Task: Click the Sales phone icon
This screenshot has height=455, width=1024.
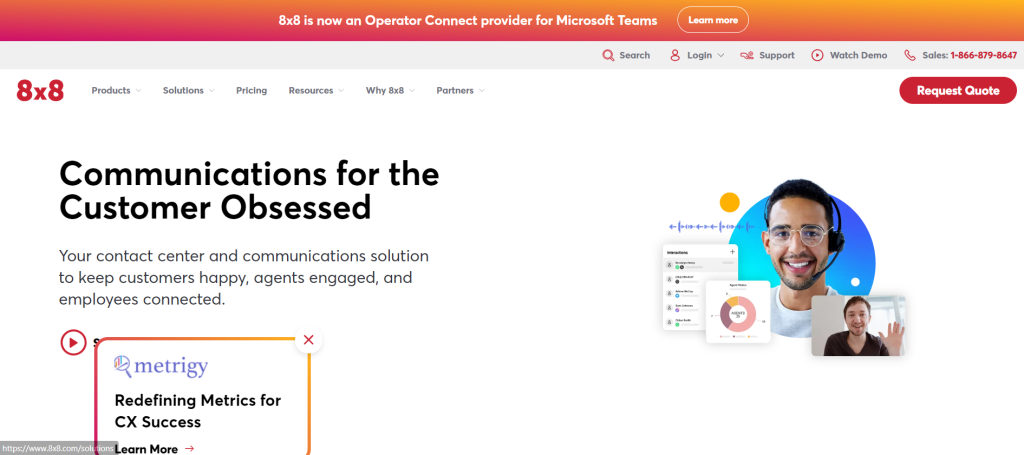Action: [x=910, y=55]
